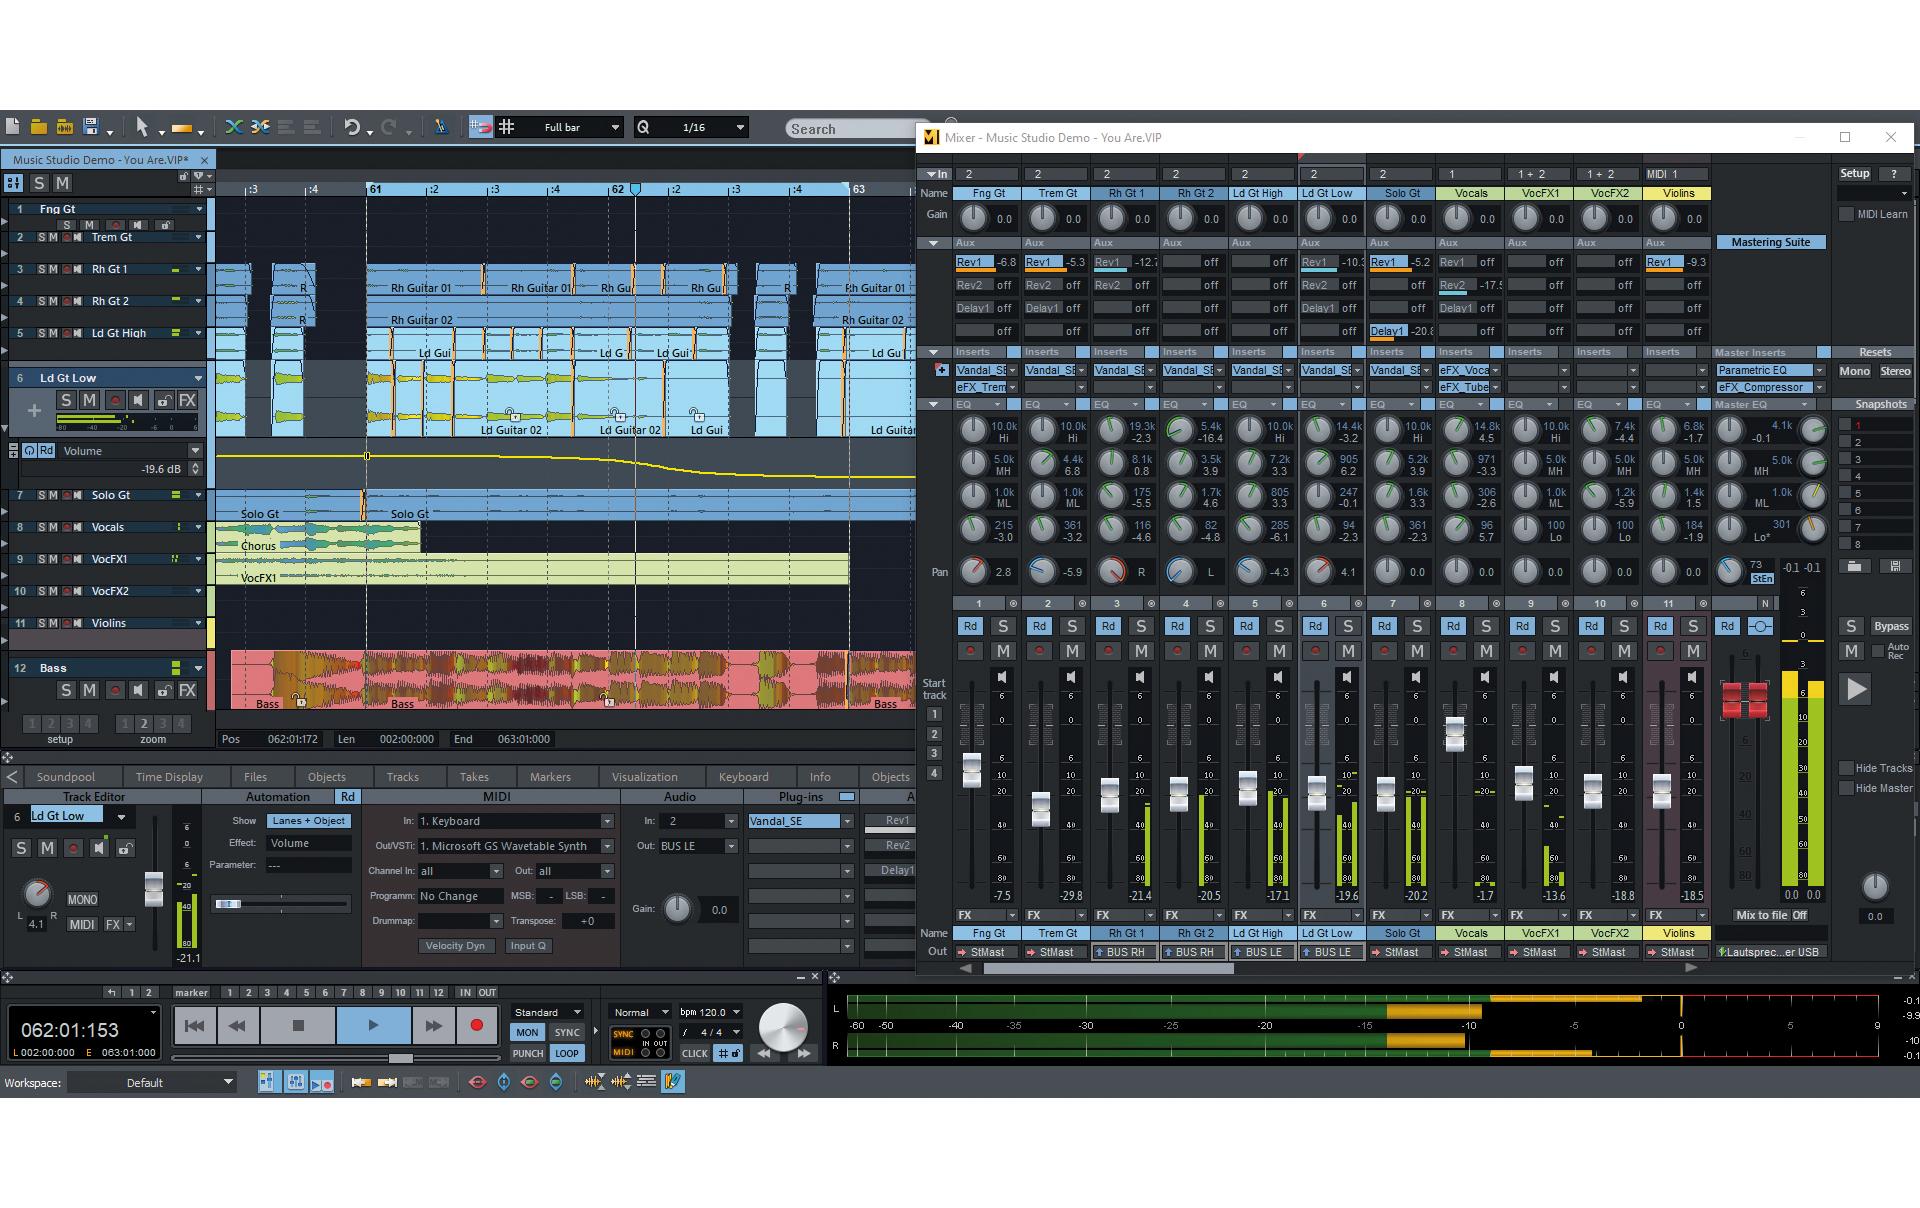Create a new project with the blank-page icon
Screen dimensions: 1920x1208
tap(13, 127)
